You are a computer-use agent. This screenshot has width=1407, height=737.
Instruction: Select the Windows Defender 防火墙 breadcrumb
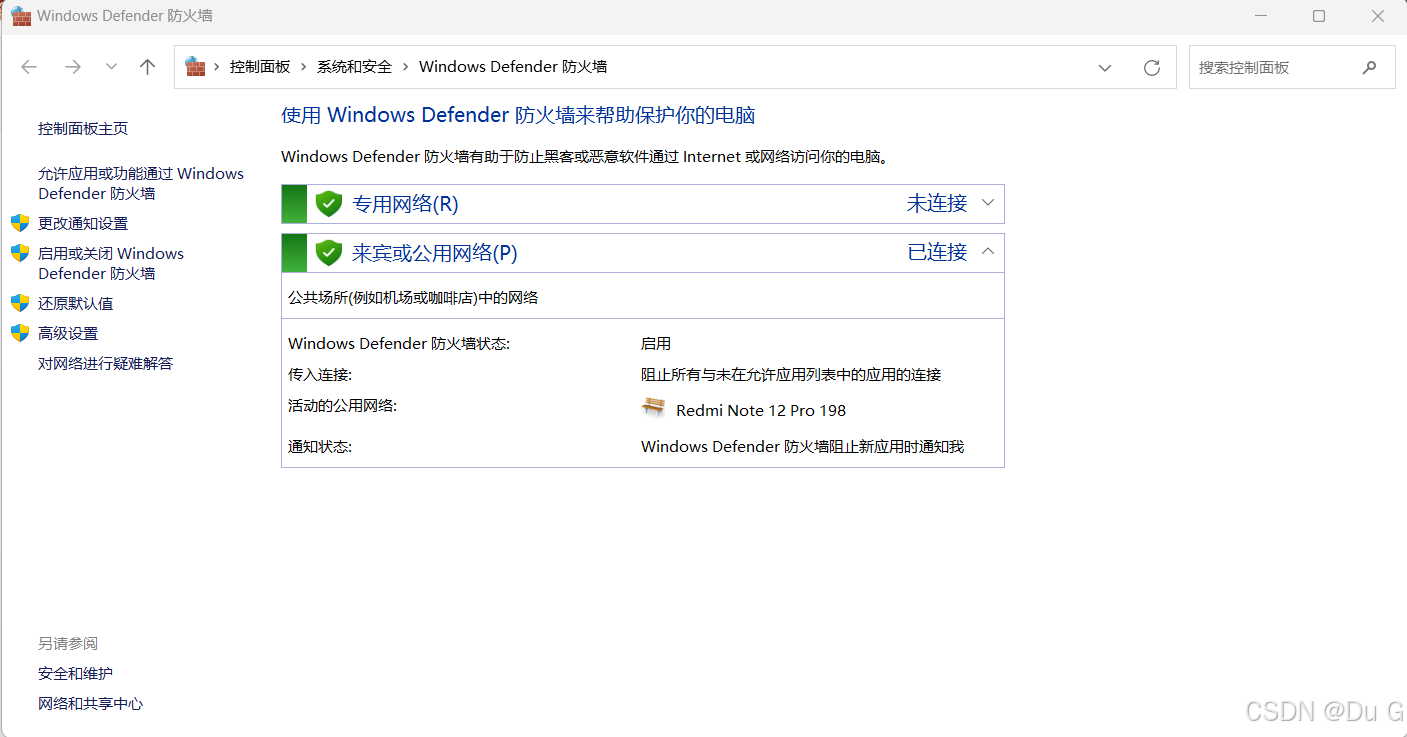coord(513,67)
